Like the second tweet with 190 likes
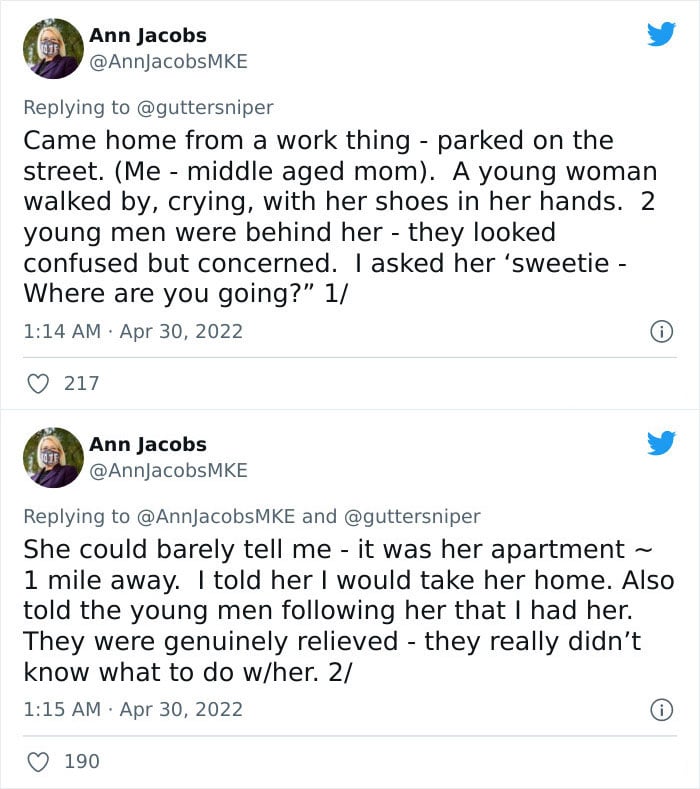Viewport: 700px width, 789px height. coord(38,762)
